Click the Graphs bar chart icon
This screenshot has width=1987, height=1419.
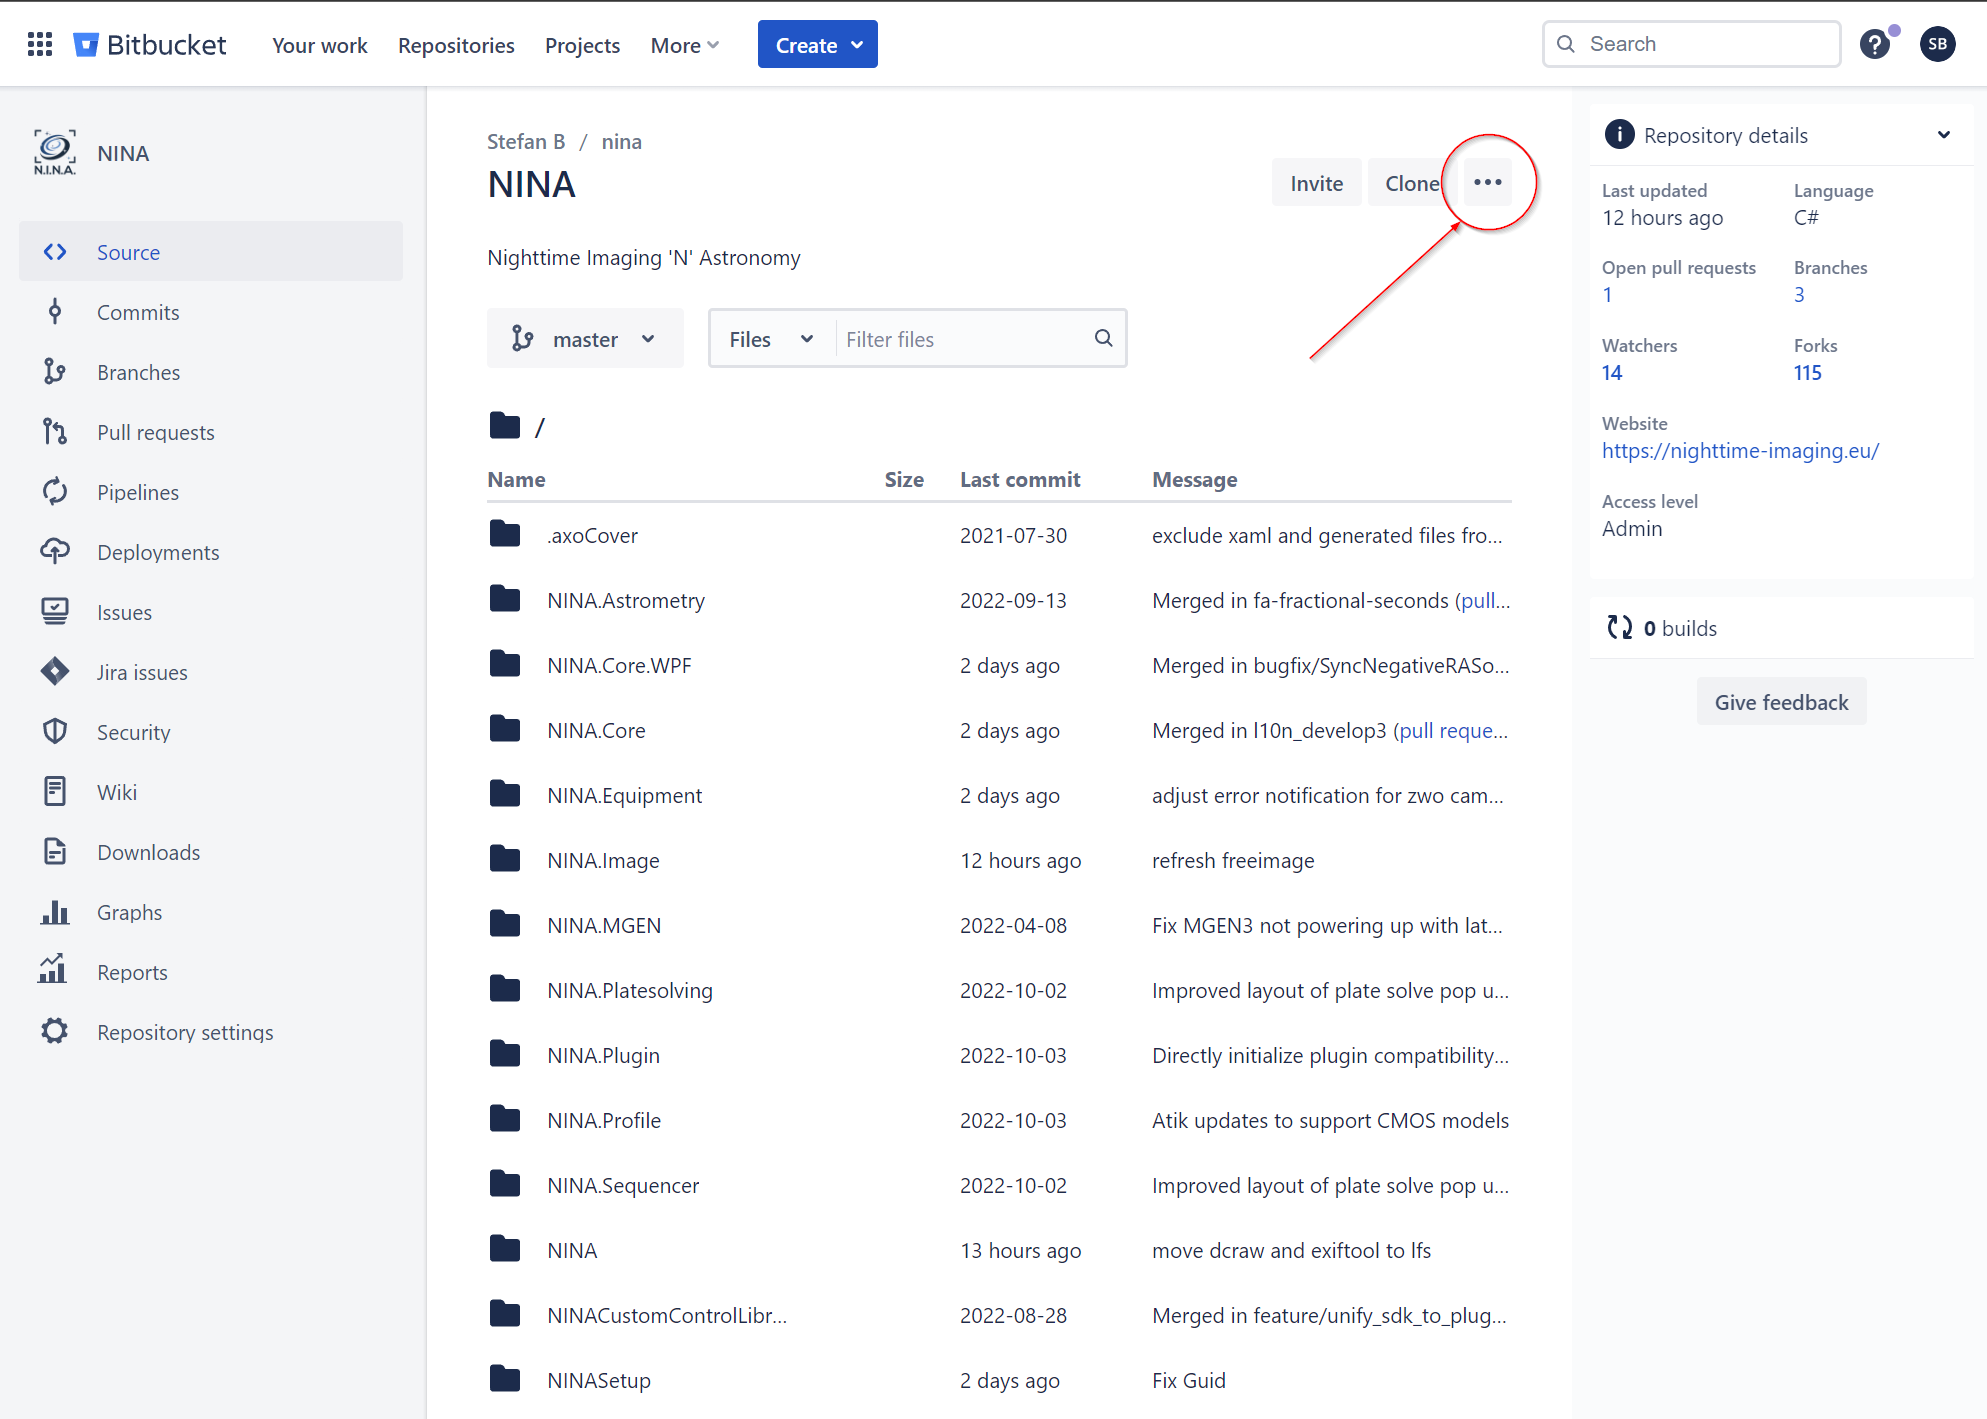click(x=55, y=912)
